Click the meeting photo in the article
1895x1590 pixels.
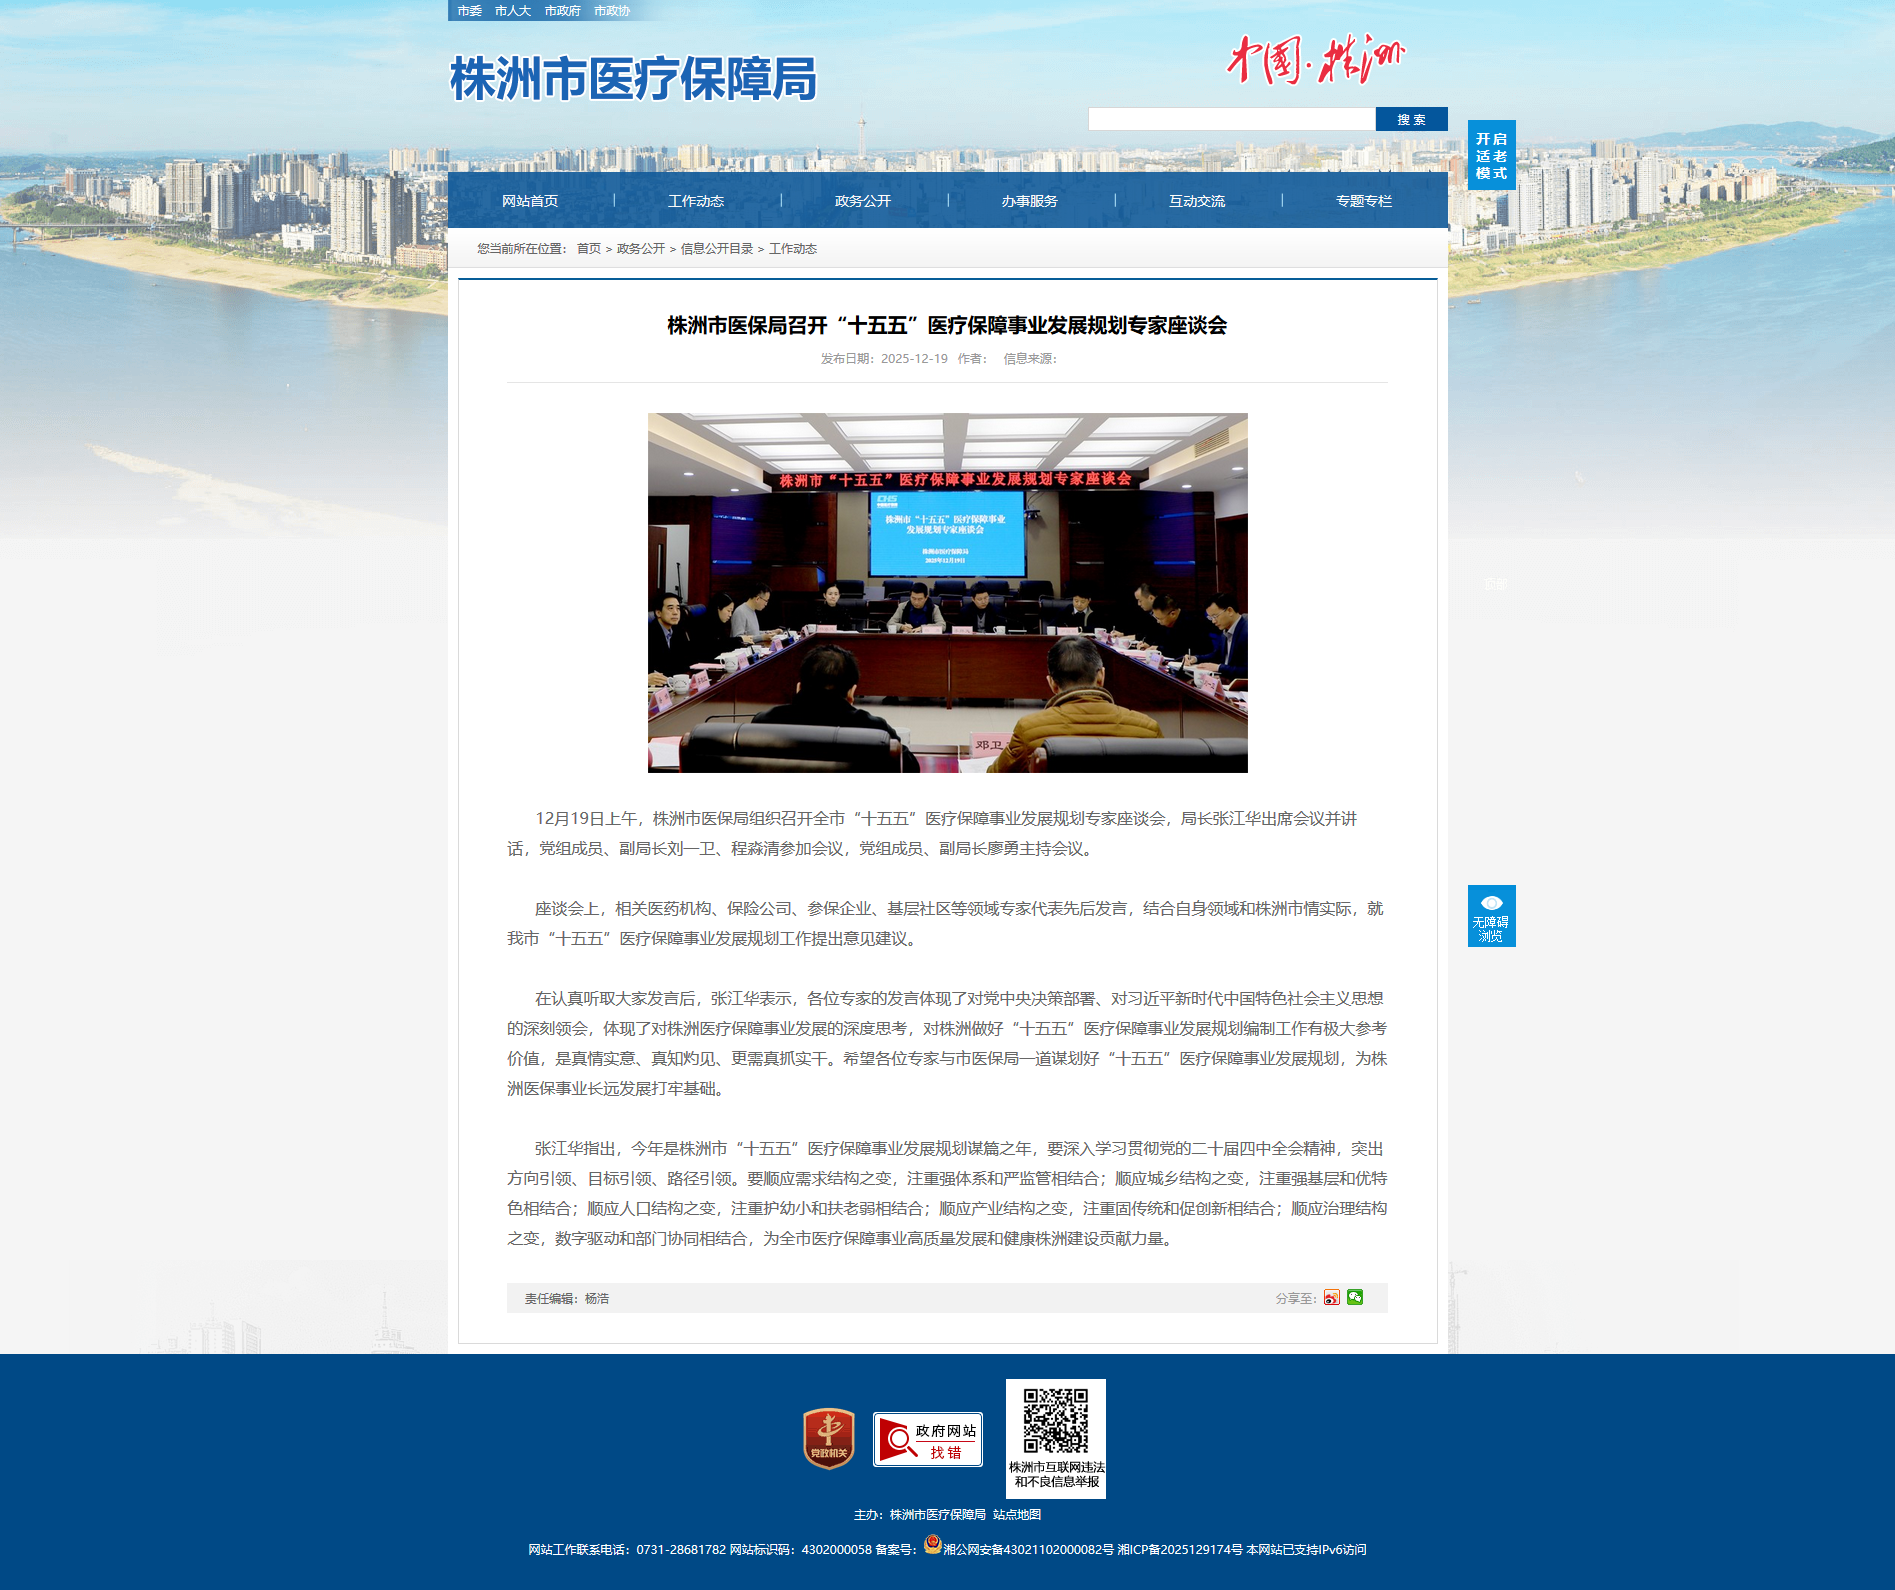pyautogui.click(x=947, y=593)
